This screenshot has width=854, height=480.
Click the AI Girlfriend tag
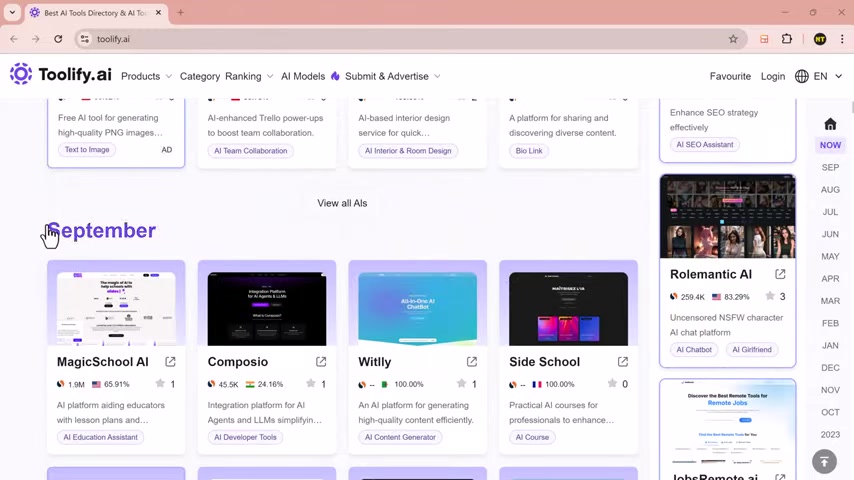pyautogui.click(x=752, y=350)
